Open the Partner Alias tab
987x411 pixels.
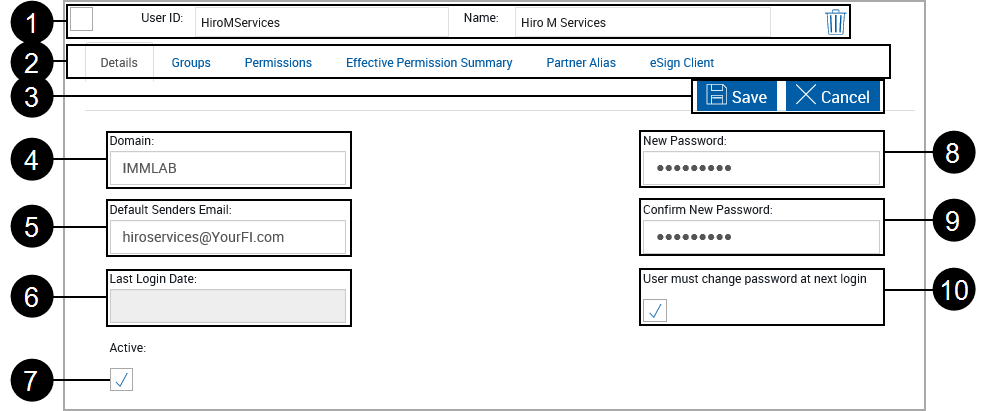coord(581,63)
